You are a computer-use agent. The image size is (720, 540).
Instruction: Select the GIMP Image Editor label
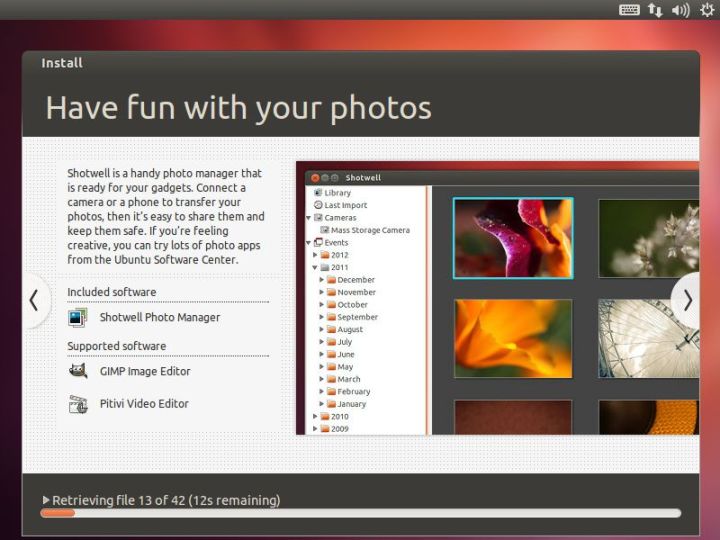coord(145,371)
